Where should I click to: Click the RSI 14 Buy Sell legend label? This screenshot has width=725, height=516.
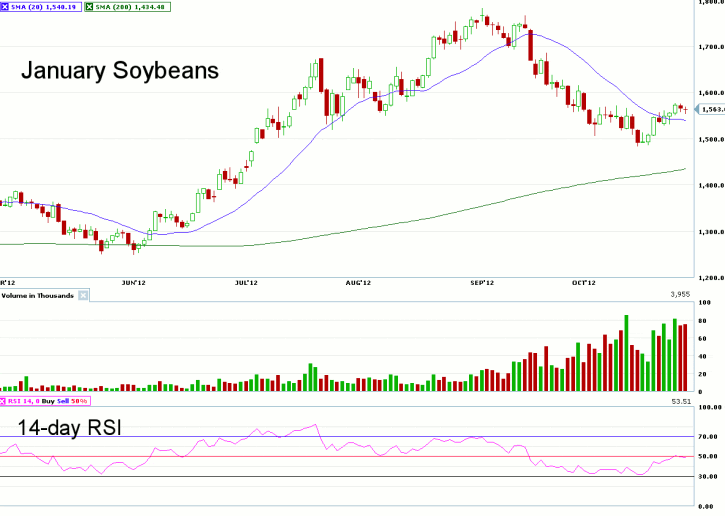pos(50,401)
